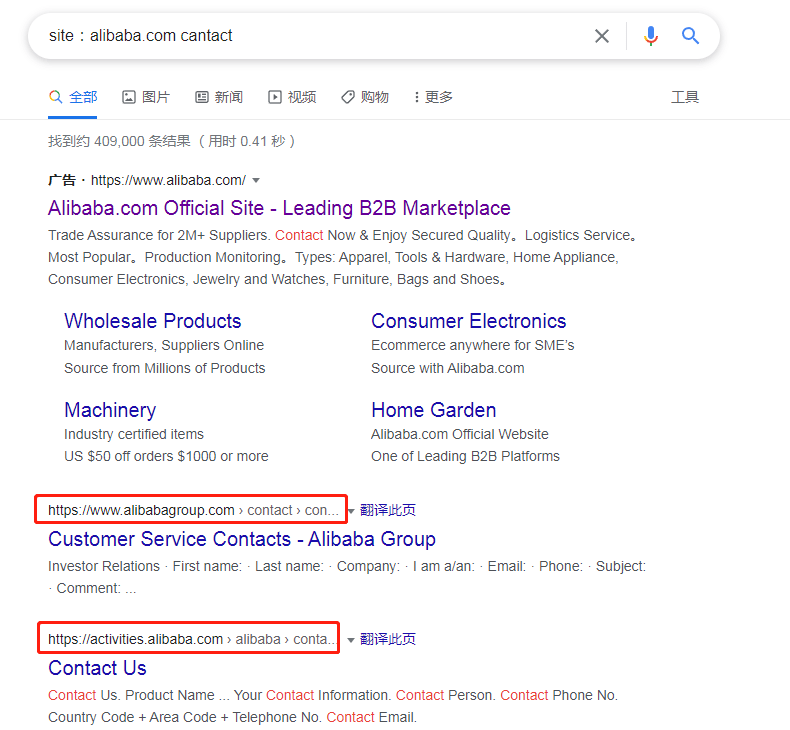Switch to the 视频 (Videos) tab
790x730 pixels.
(292, 97)
